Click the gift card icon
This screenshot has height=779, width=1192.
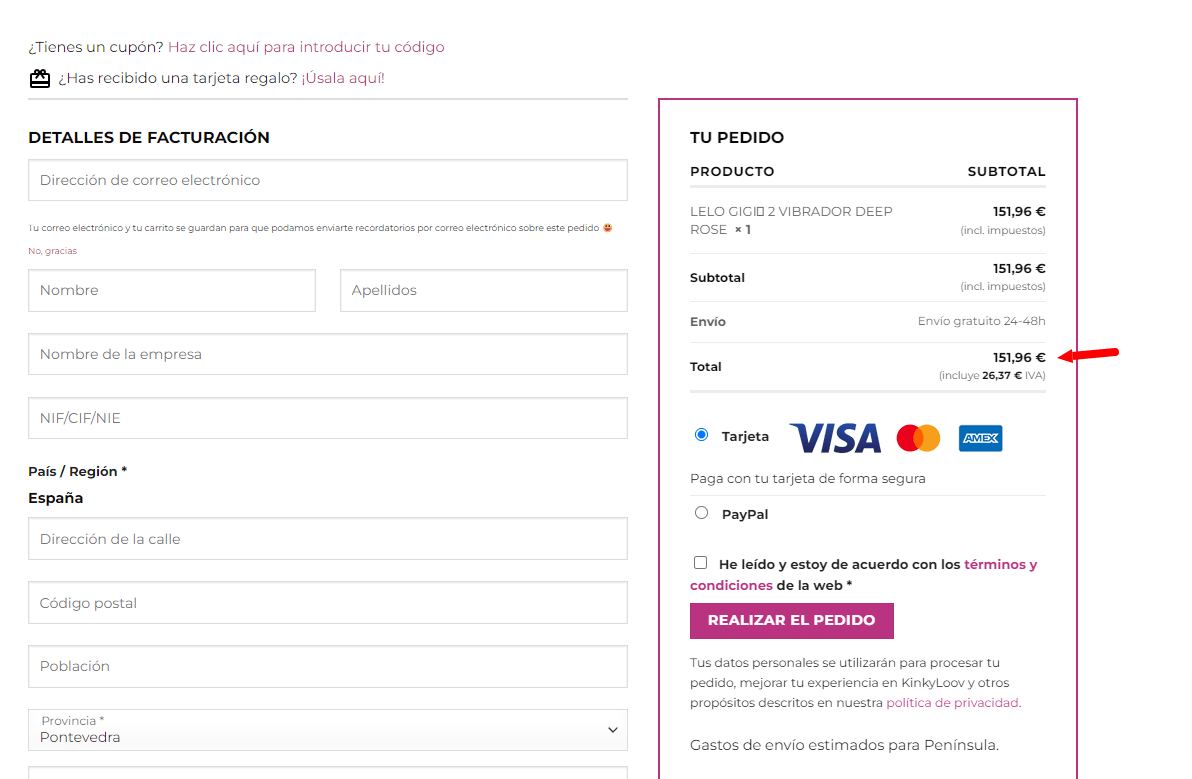[40, 78]
